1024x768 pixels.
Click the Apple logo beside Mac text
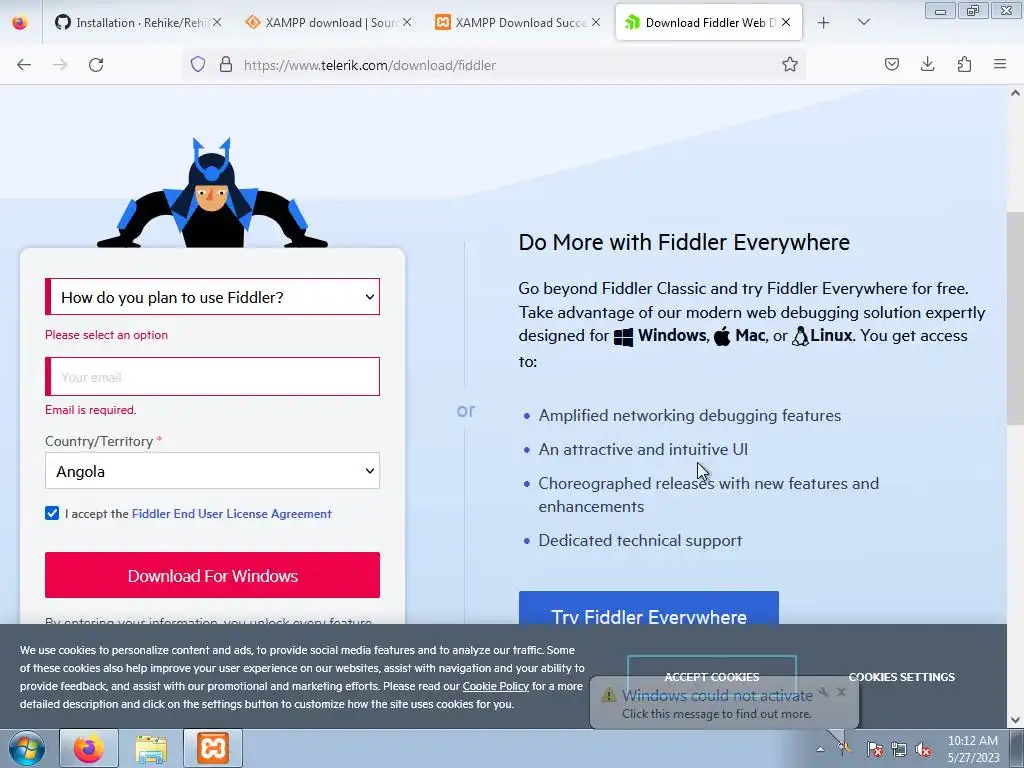click(x=722, y=336)
